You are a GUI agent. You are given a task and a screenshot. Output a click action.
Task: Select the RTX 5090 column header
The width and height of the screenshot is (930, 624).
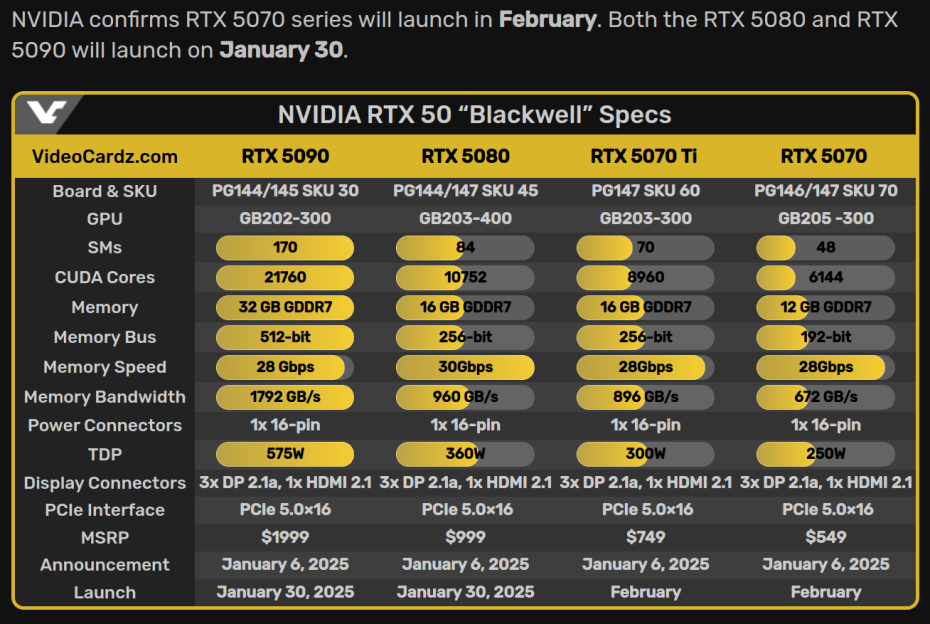click(285, 156)
